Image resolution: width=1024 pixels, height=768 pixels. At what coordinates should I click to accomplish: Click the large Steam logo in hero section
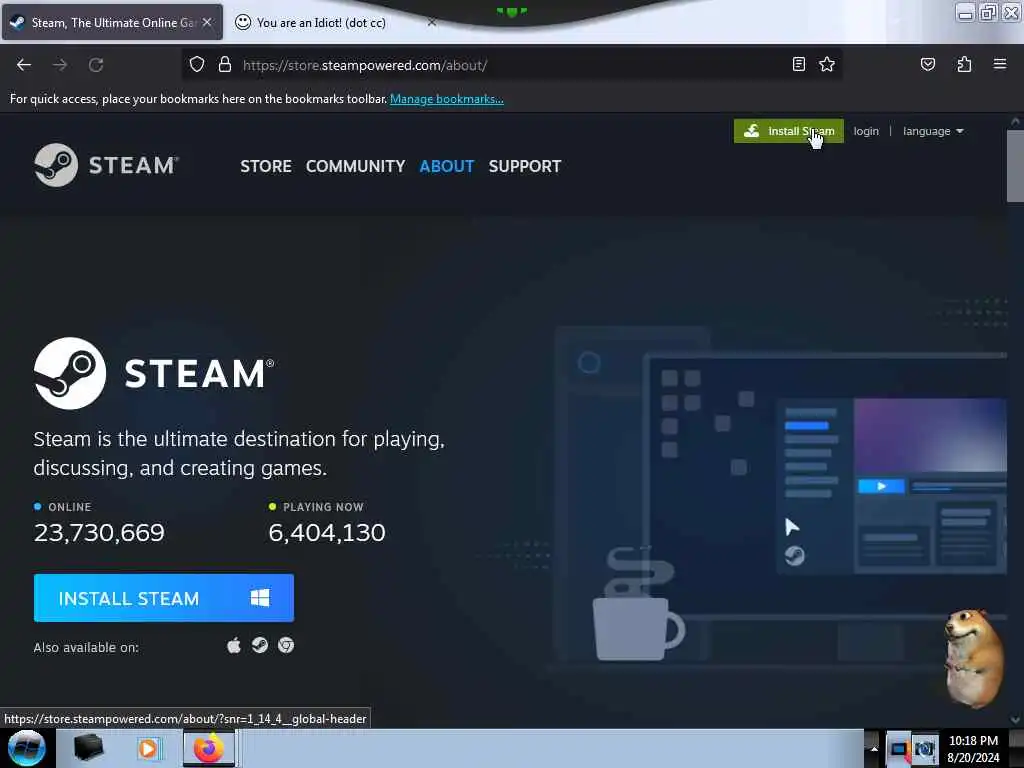click(154, 374)
